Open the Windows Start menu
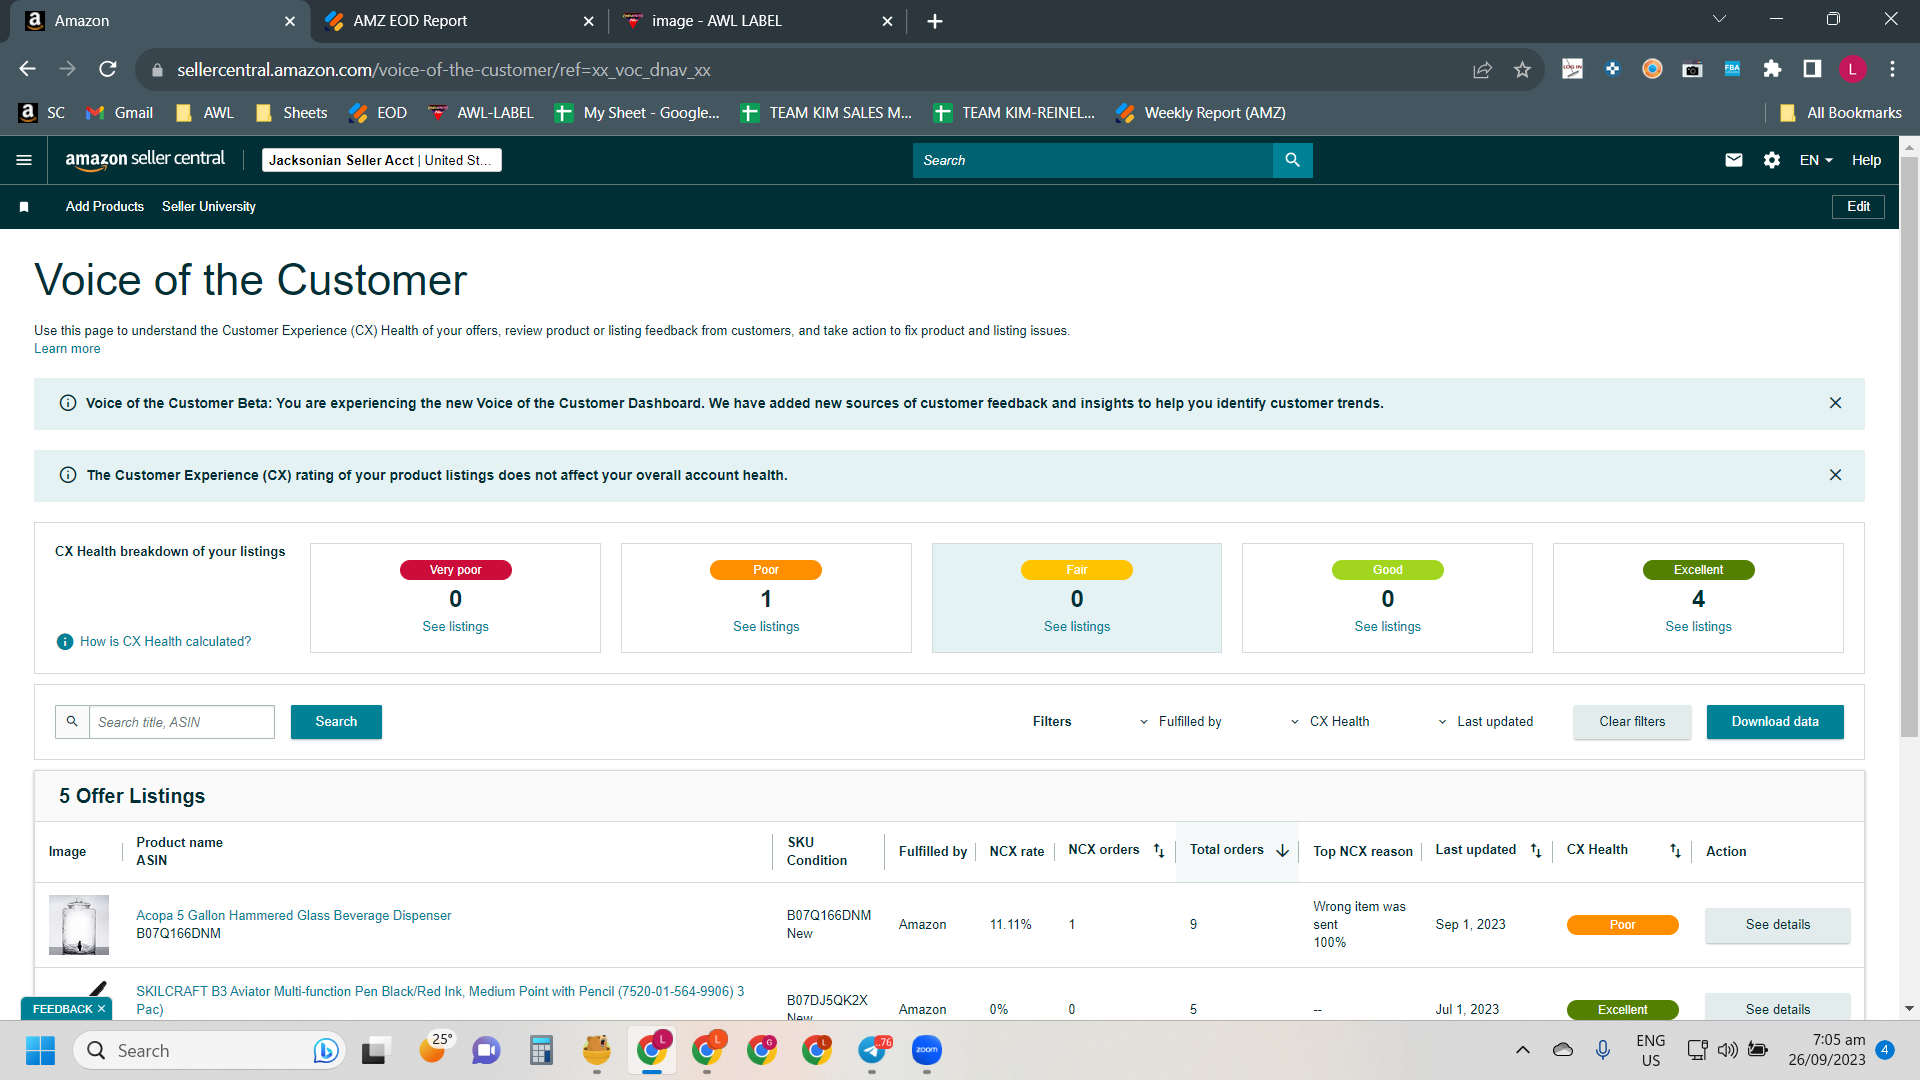The width and height of the screenshot is (1920, 1080). pyautogui.click(x=40, y=1051)
